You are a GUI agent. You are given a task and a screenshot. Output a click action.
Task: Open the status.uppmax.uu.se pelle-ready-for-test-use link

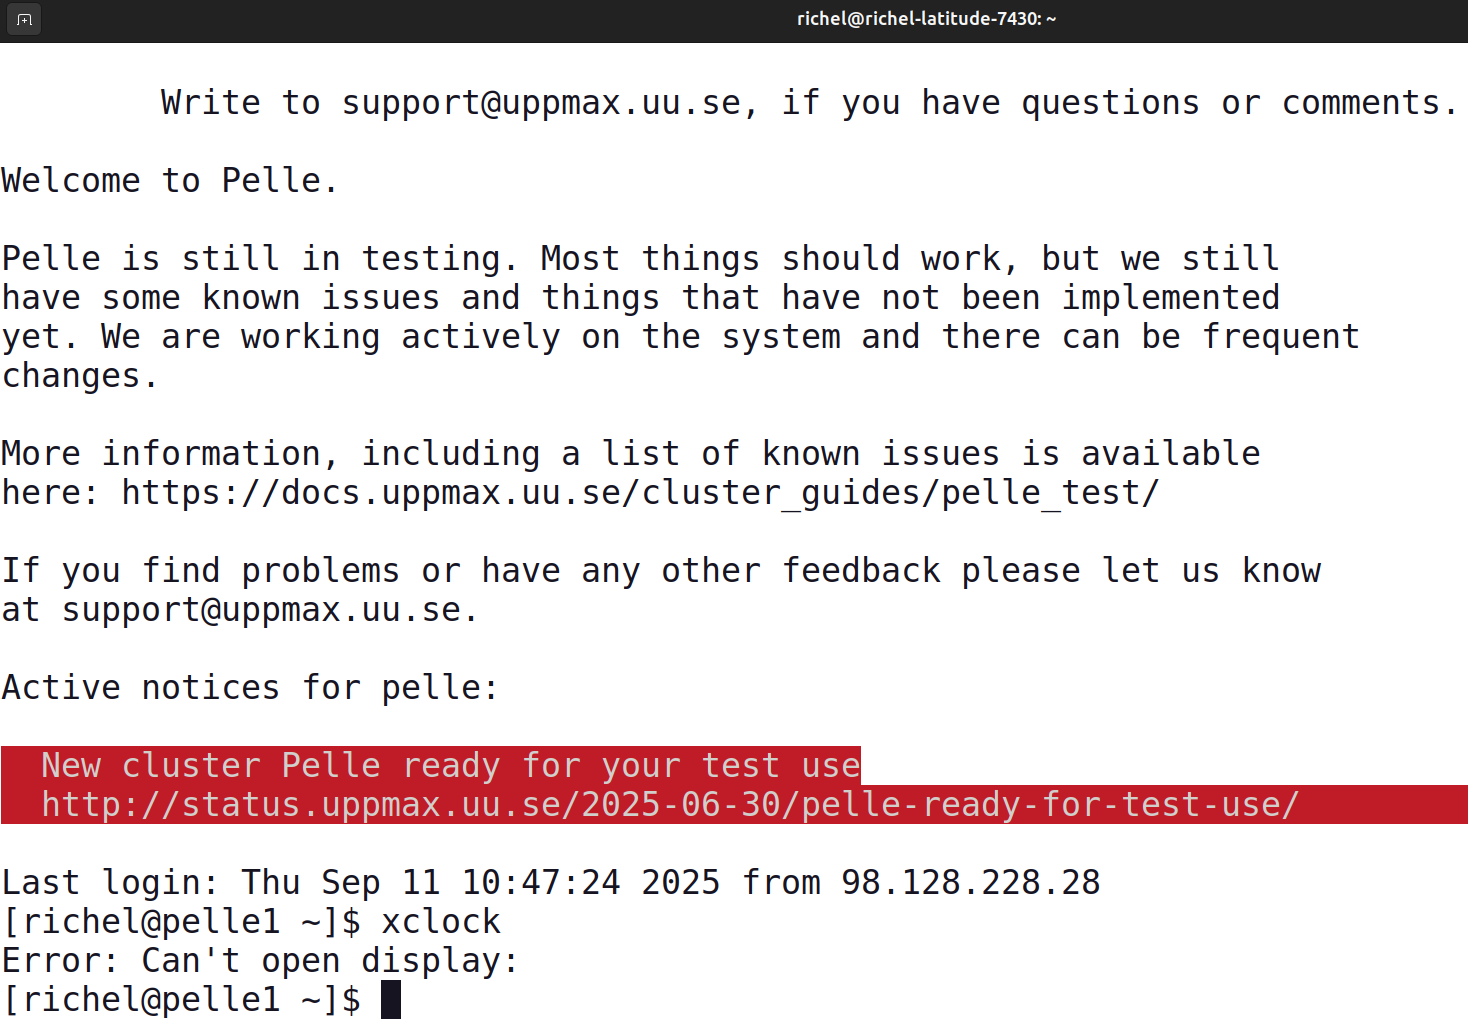click(670, 805)
